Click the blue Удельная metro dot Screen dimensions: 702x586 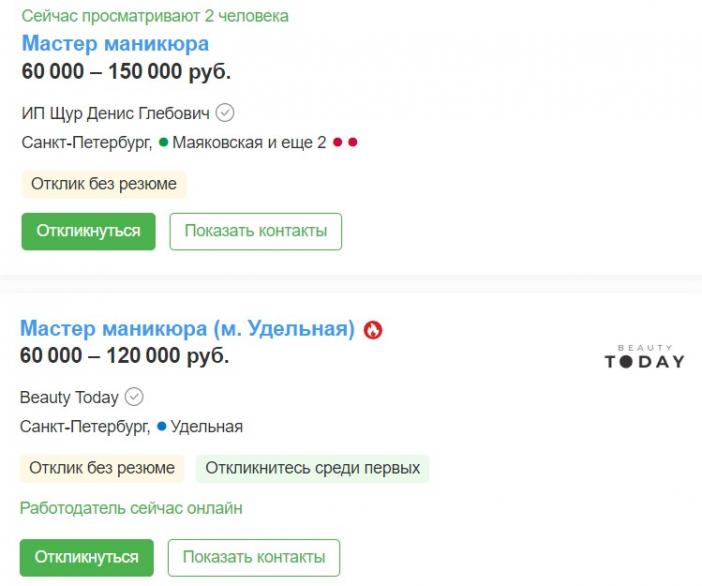[x=162, y=427]
